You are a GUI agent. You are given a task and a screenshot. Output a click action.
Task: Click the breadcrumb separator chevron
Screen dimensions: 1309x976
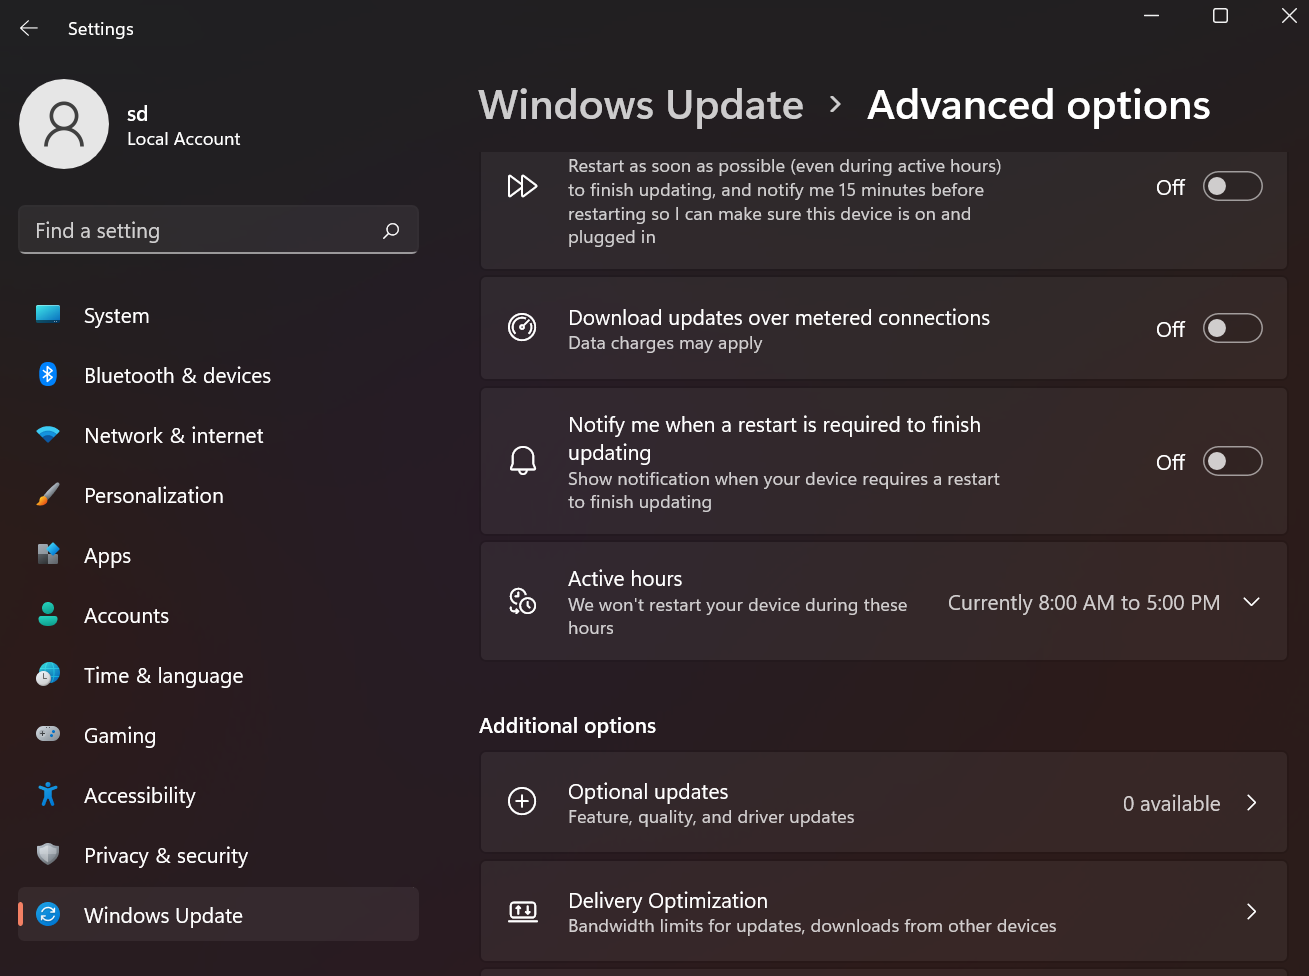pos(836,104)
